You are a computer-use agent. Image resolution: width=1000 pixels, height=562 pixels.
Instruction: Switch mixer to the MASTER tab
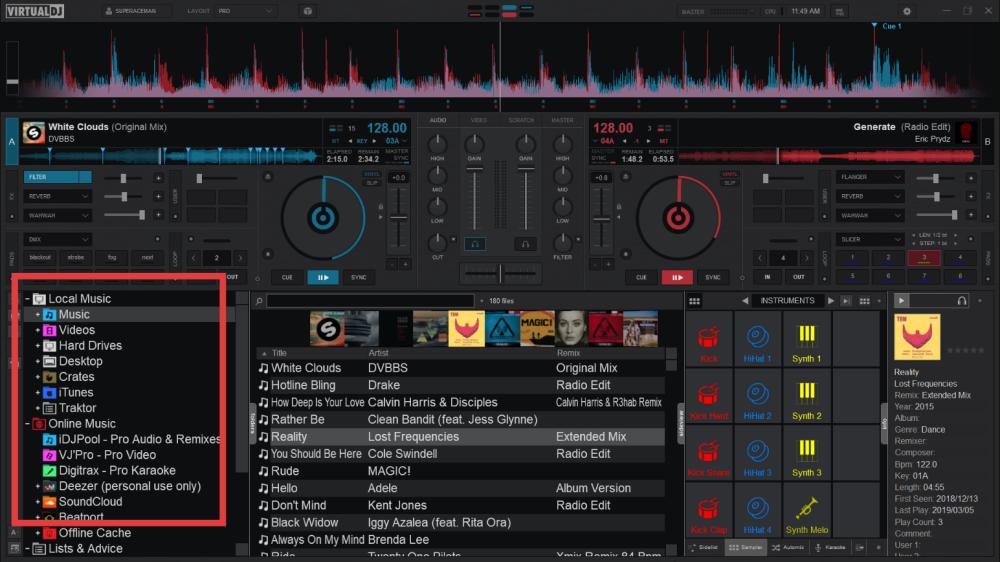pyautogui.click(x=562, y=120)
